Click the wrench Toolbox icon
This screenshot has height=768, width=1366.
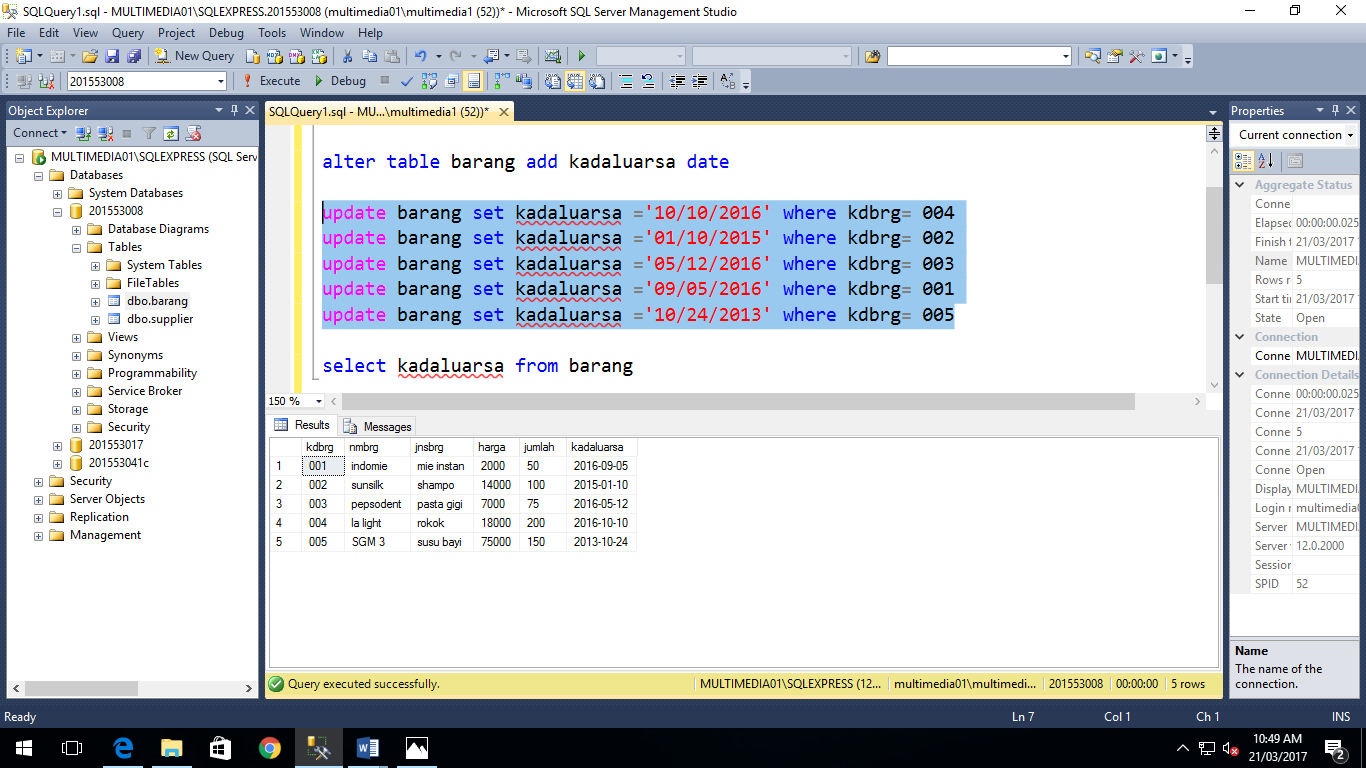(x=1137, y=56)
